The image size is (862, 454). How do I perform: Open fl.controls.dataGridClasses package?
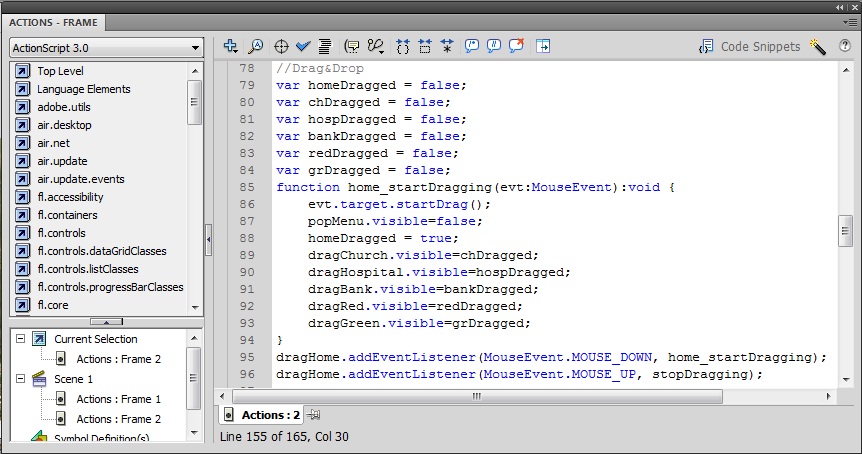point(102,251)
